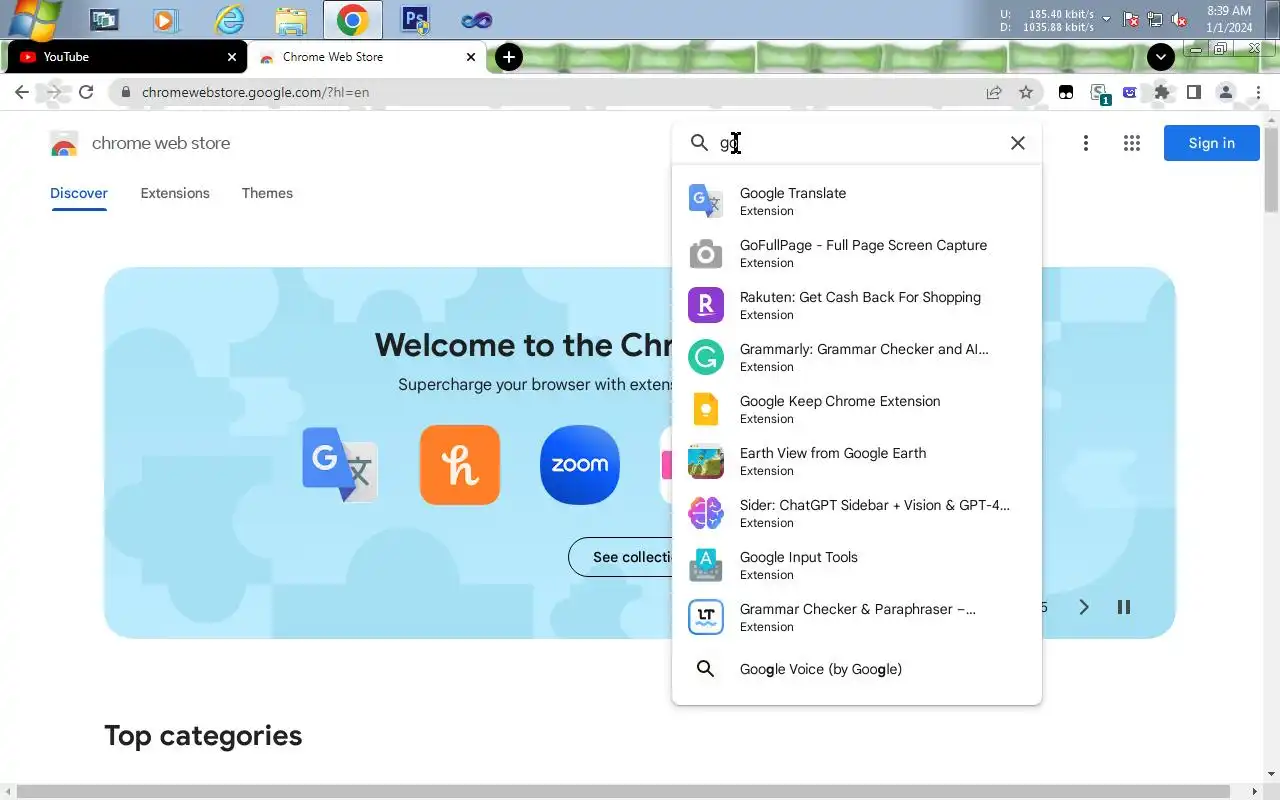Go to next banner slide arrow
The height and width of the screenshot is (800, 1280).
click(1084, 607)
